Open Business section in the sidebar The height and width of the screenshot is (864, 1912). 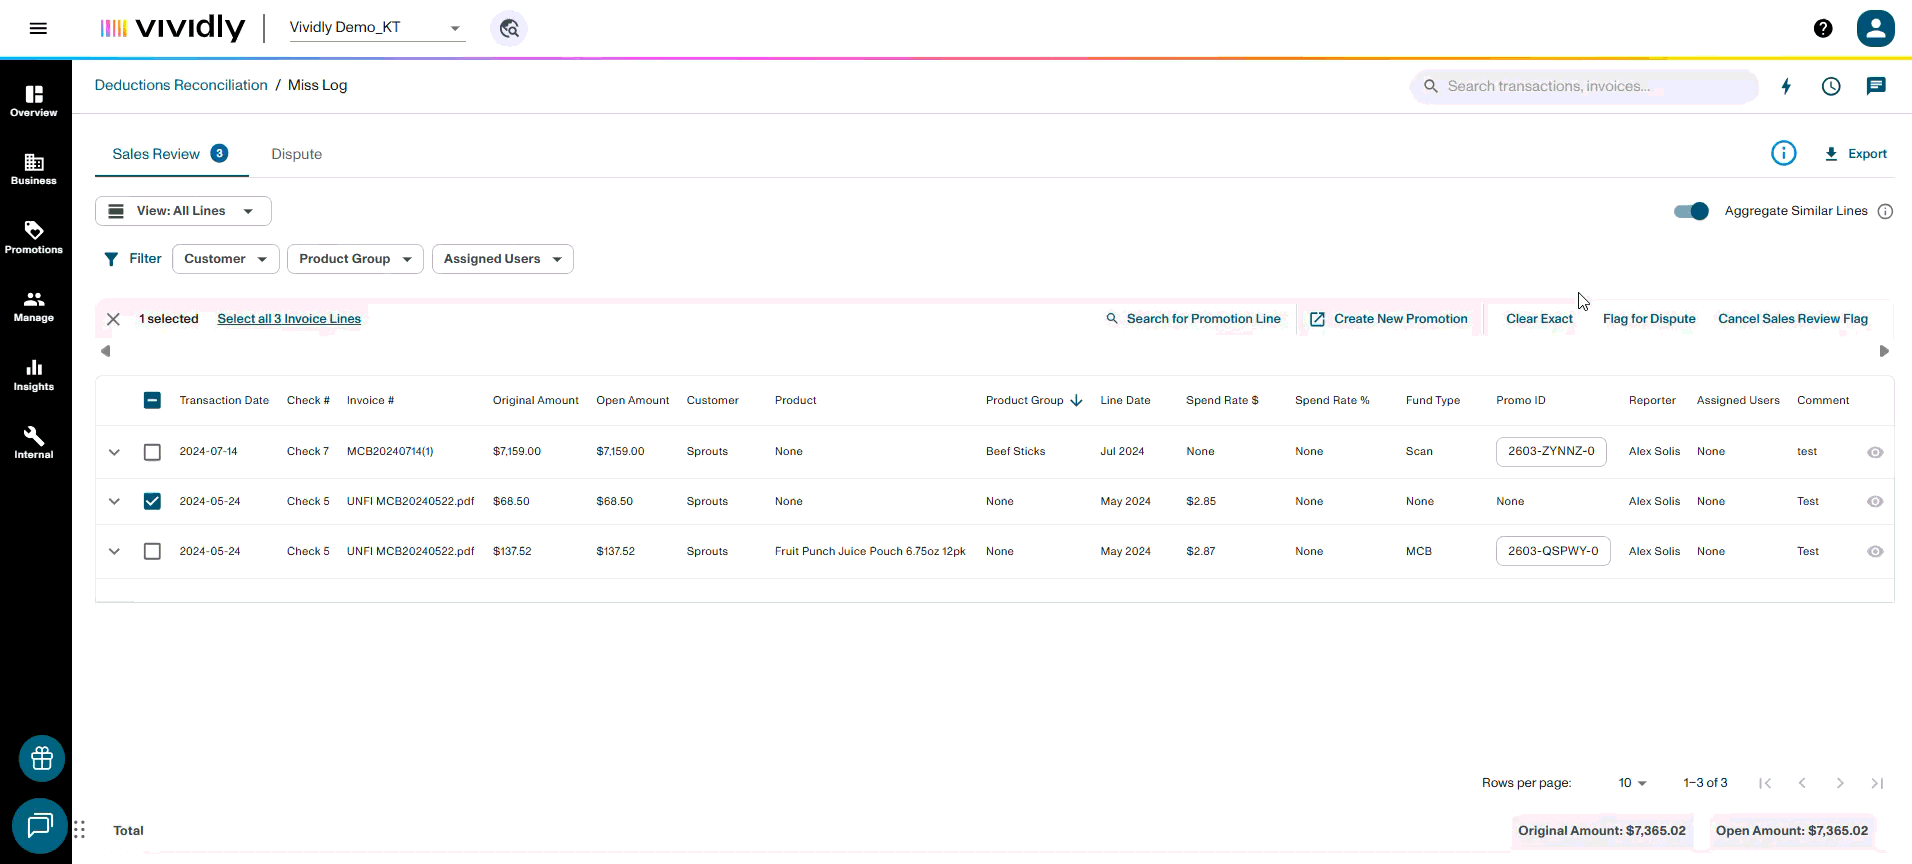[34, 169]
